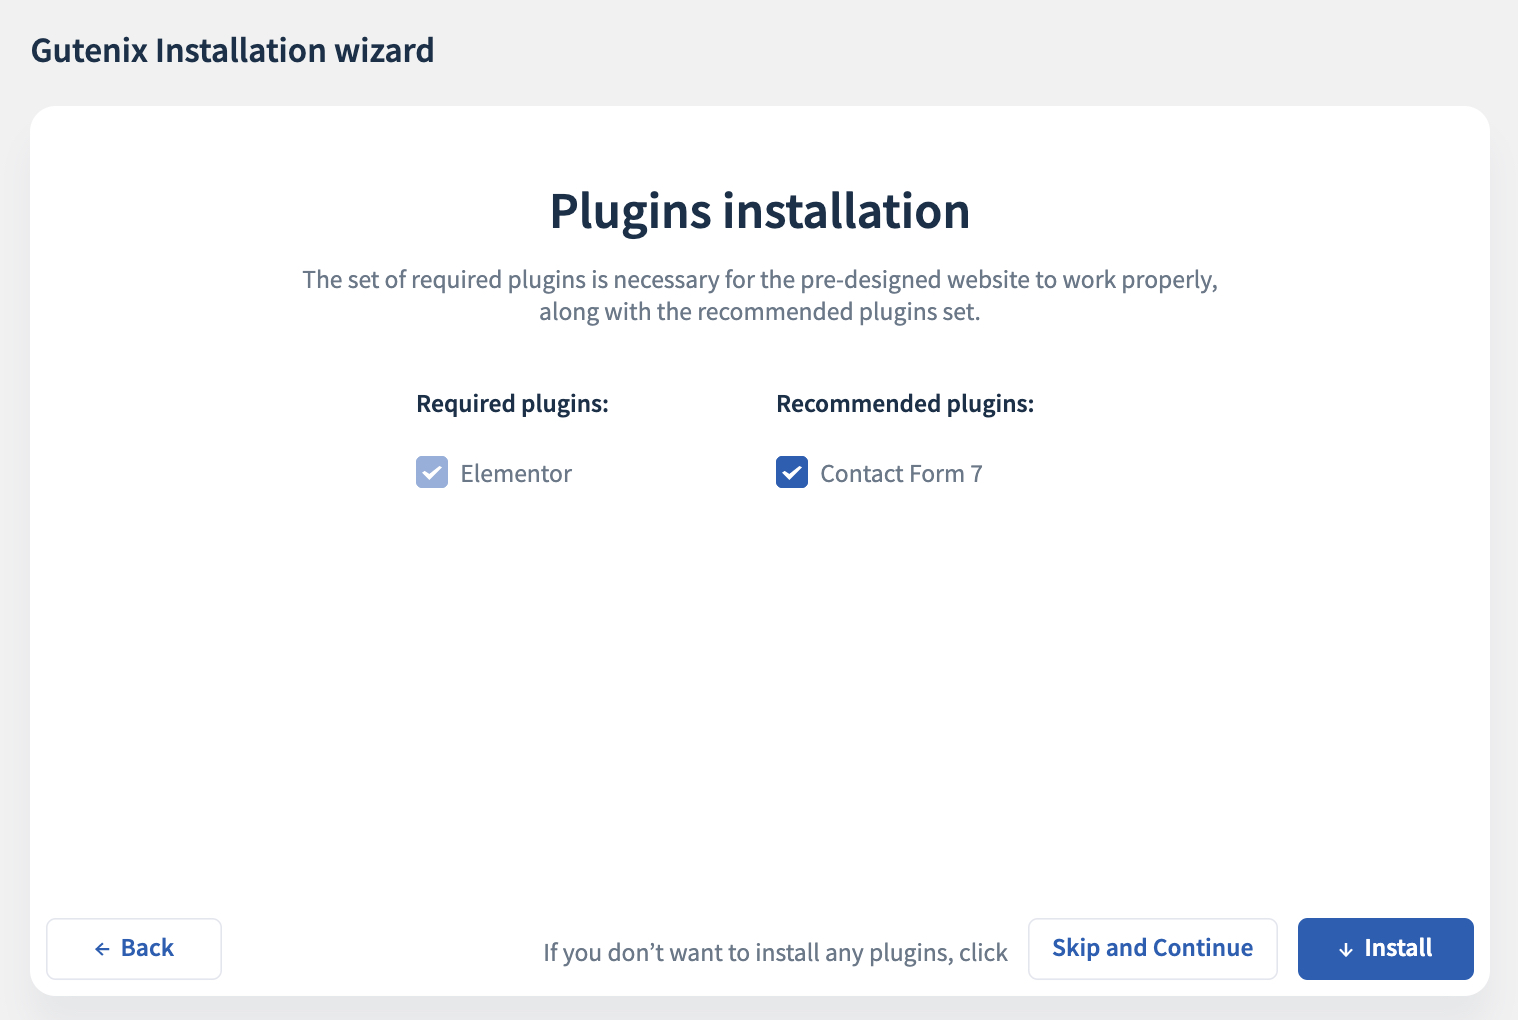Click the Elementor plugin label

click(x=516, y=474)
